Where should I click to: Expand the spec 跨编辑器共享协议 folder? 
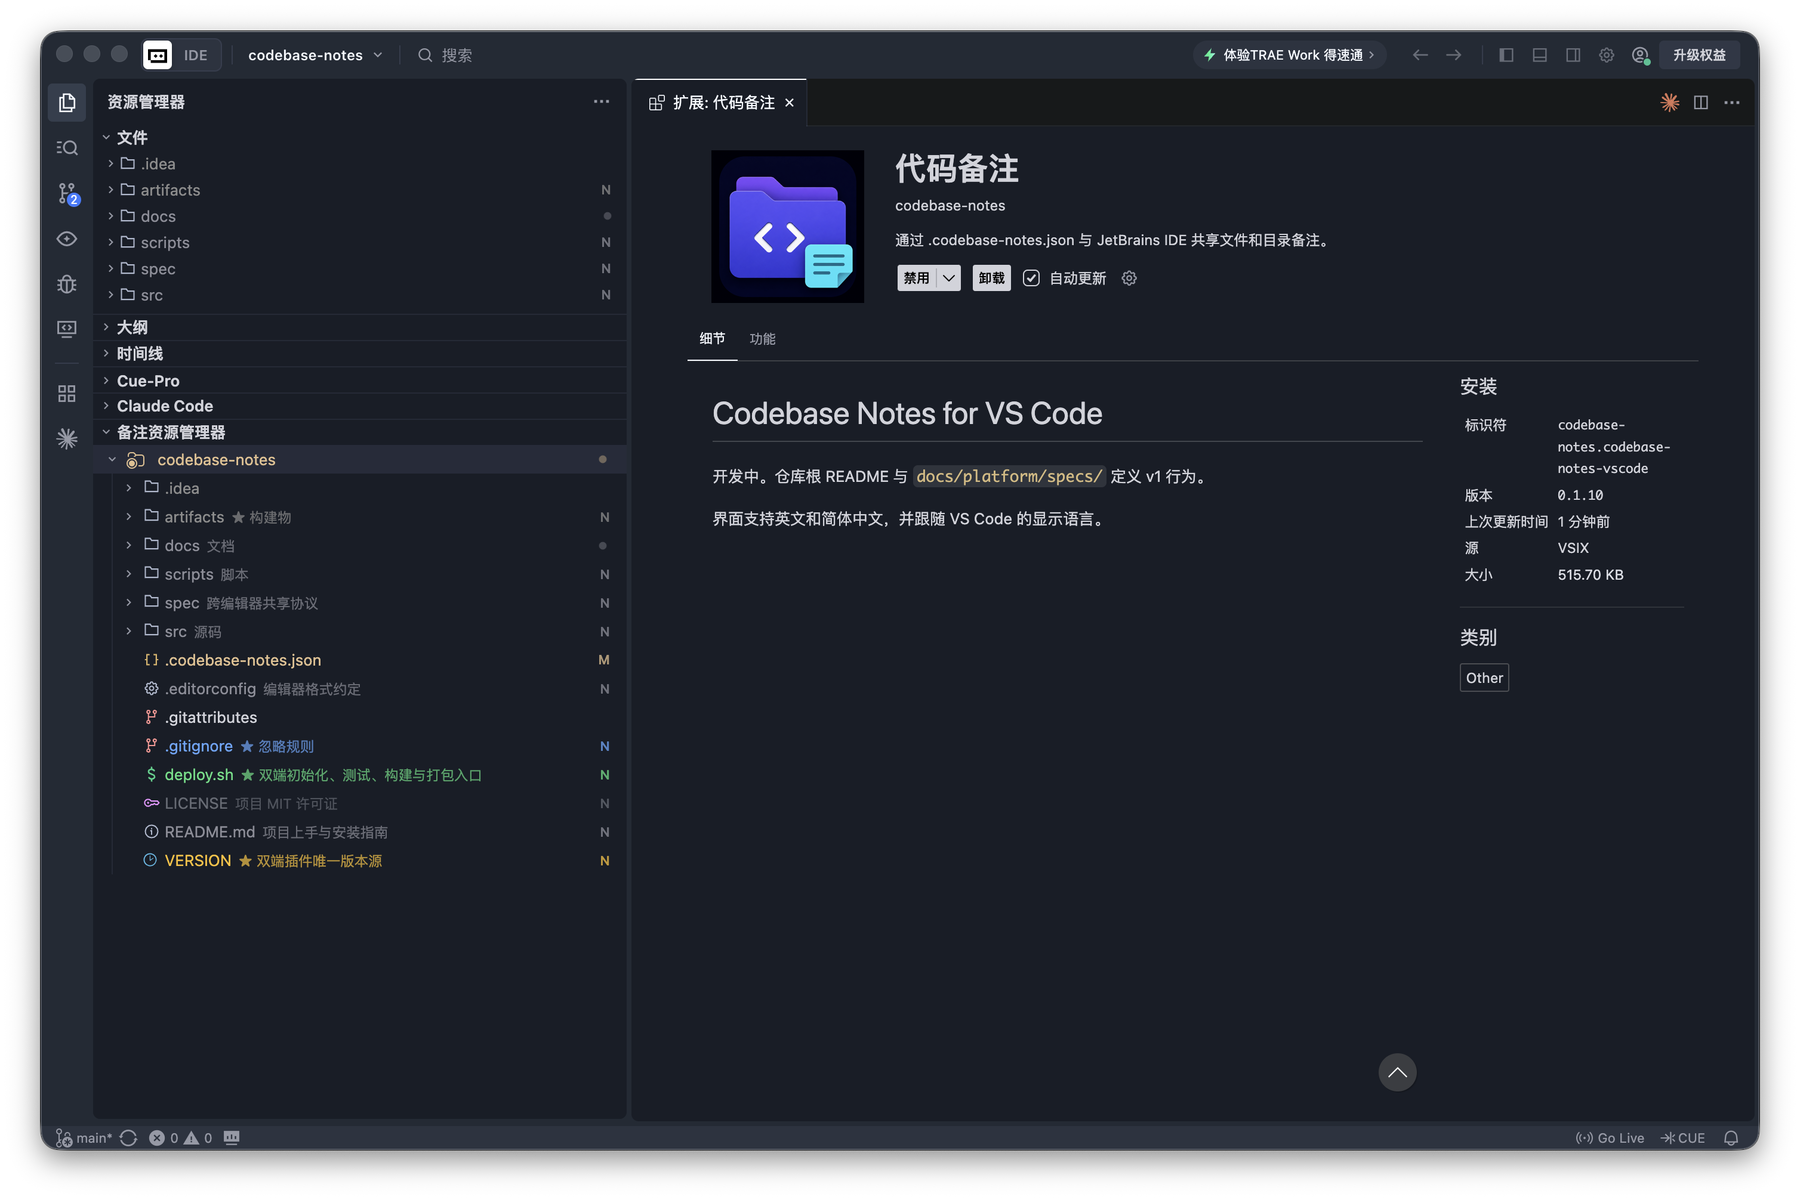click(360, 603)
